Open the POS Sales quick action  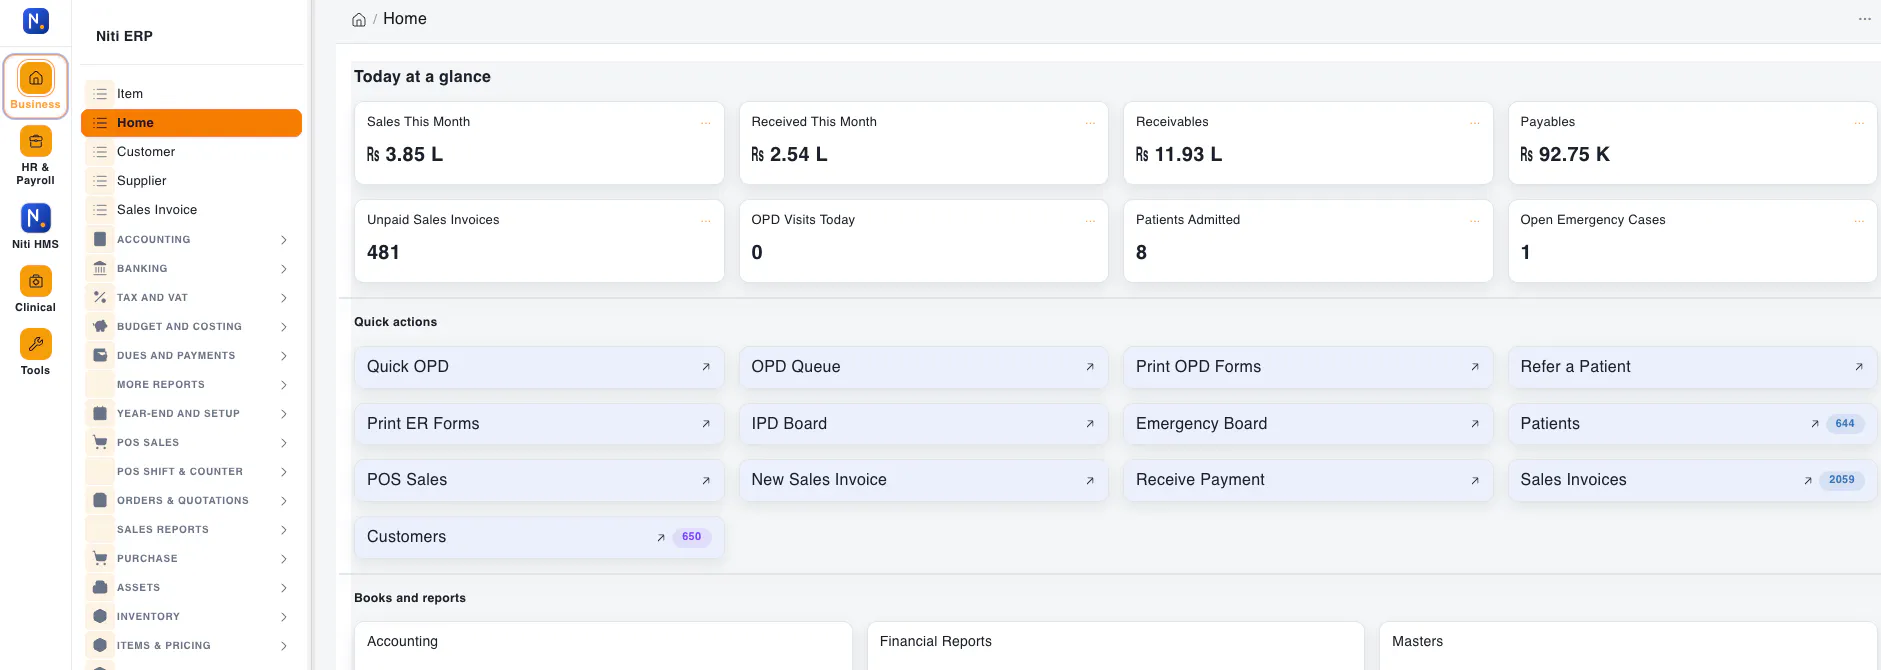539,480
